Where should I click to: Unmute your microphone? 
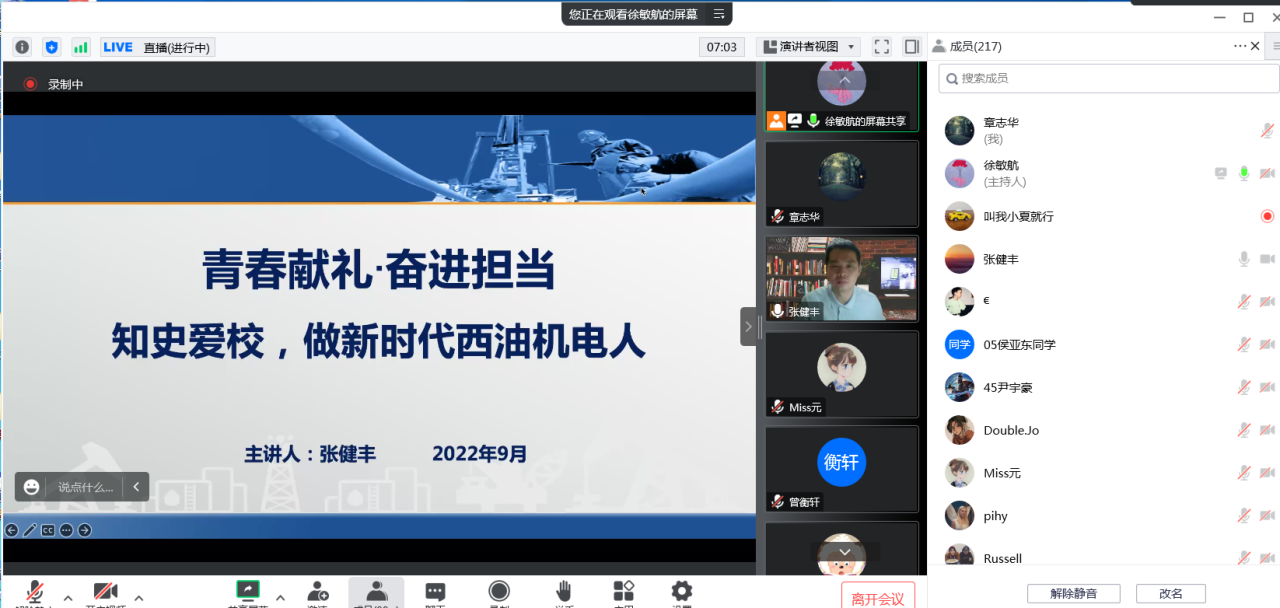[35, 591]
